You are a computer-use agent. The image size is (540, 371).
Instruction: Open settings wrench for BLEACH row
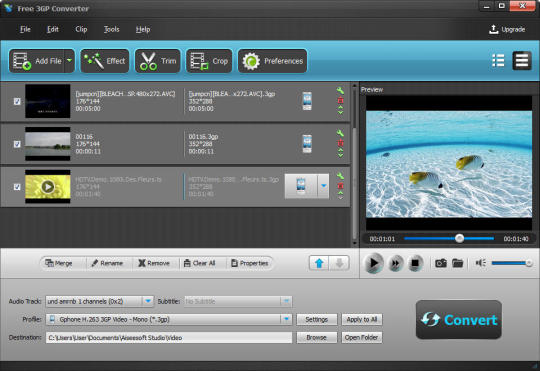[340, 91]
